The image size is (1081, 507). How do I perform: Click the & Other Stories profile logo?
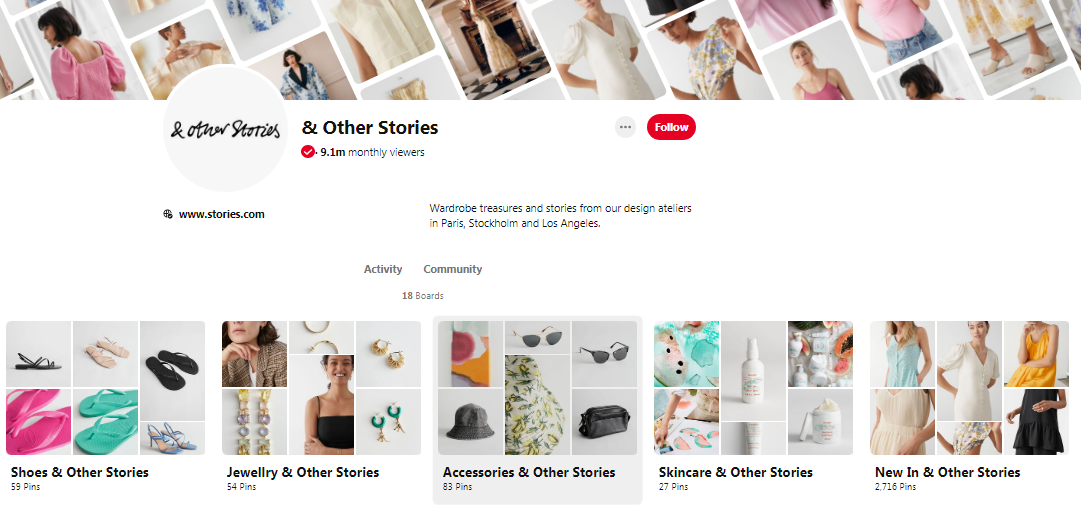coord(225,129)
